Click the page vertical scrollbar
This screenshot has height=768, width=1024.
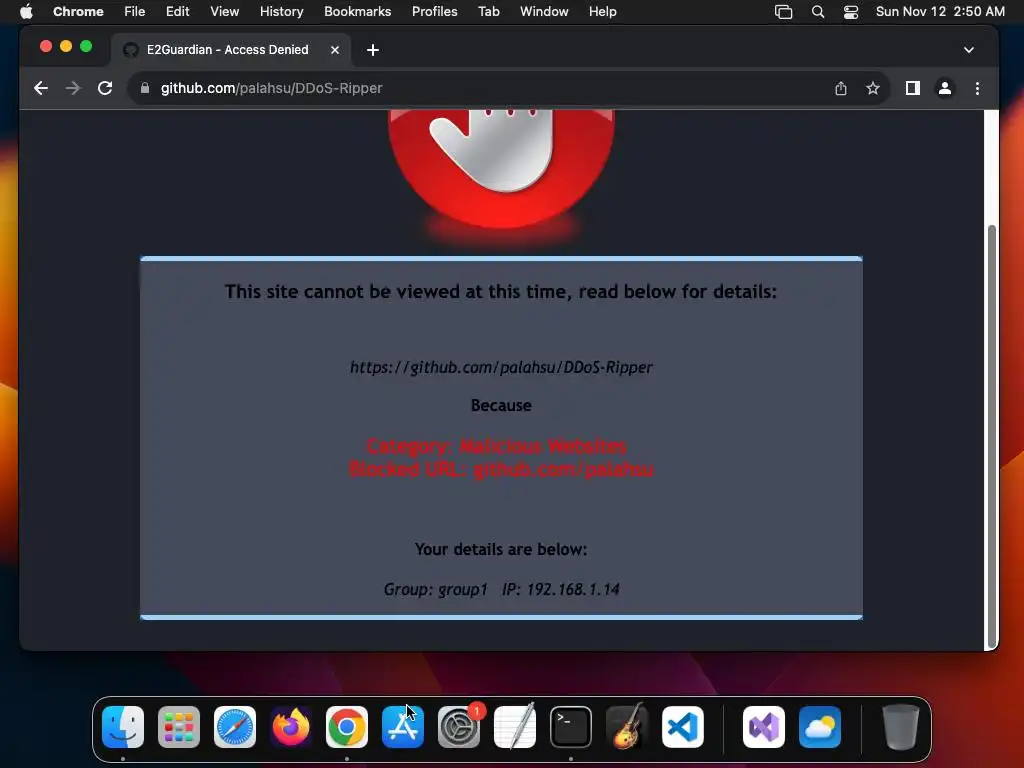point(991,436)
